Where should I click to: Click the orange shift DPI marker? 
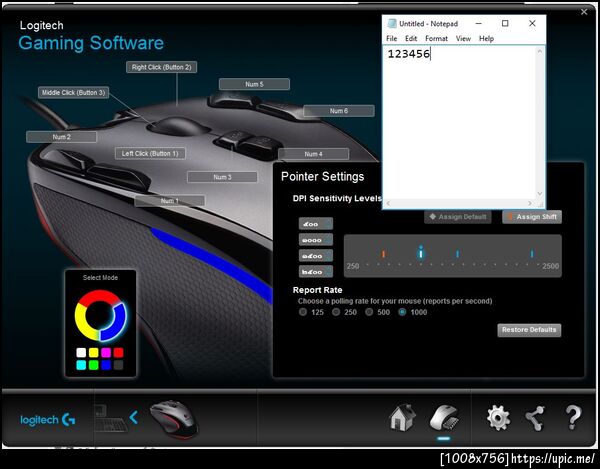(x=383, y=253)
